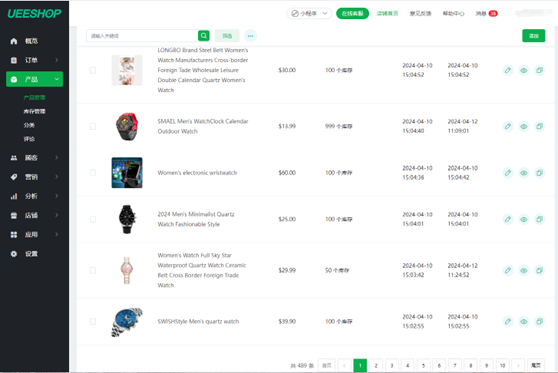The image size is (558, 373).
Task: Edit the 2024 Men's Minimalist Quartz watch
Action: tap(508, 219)
